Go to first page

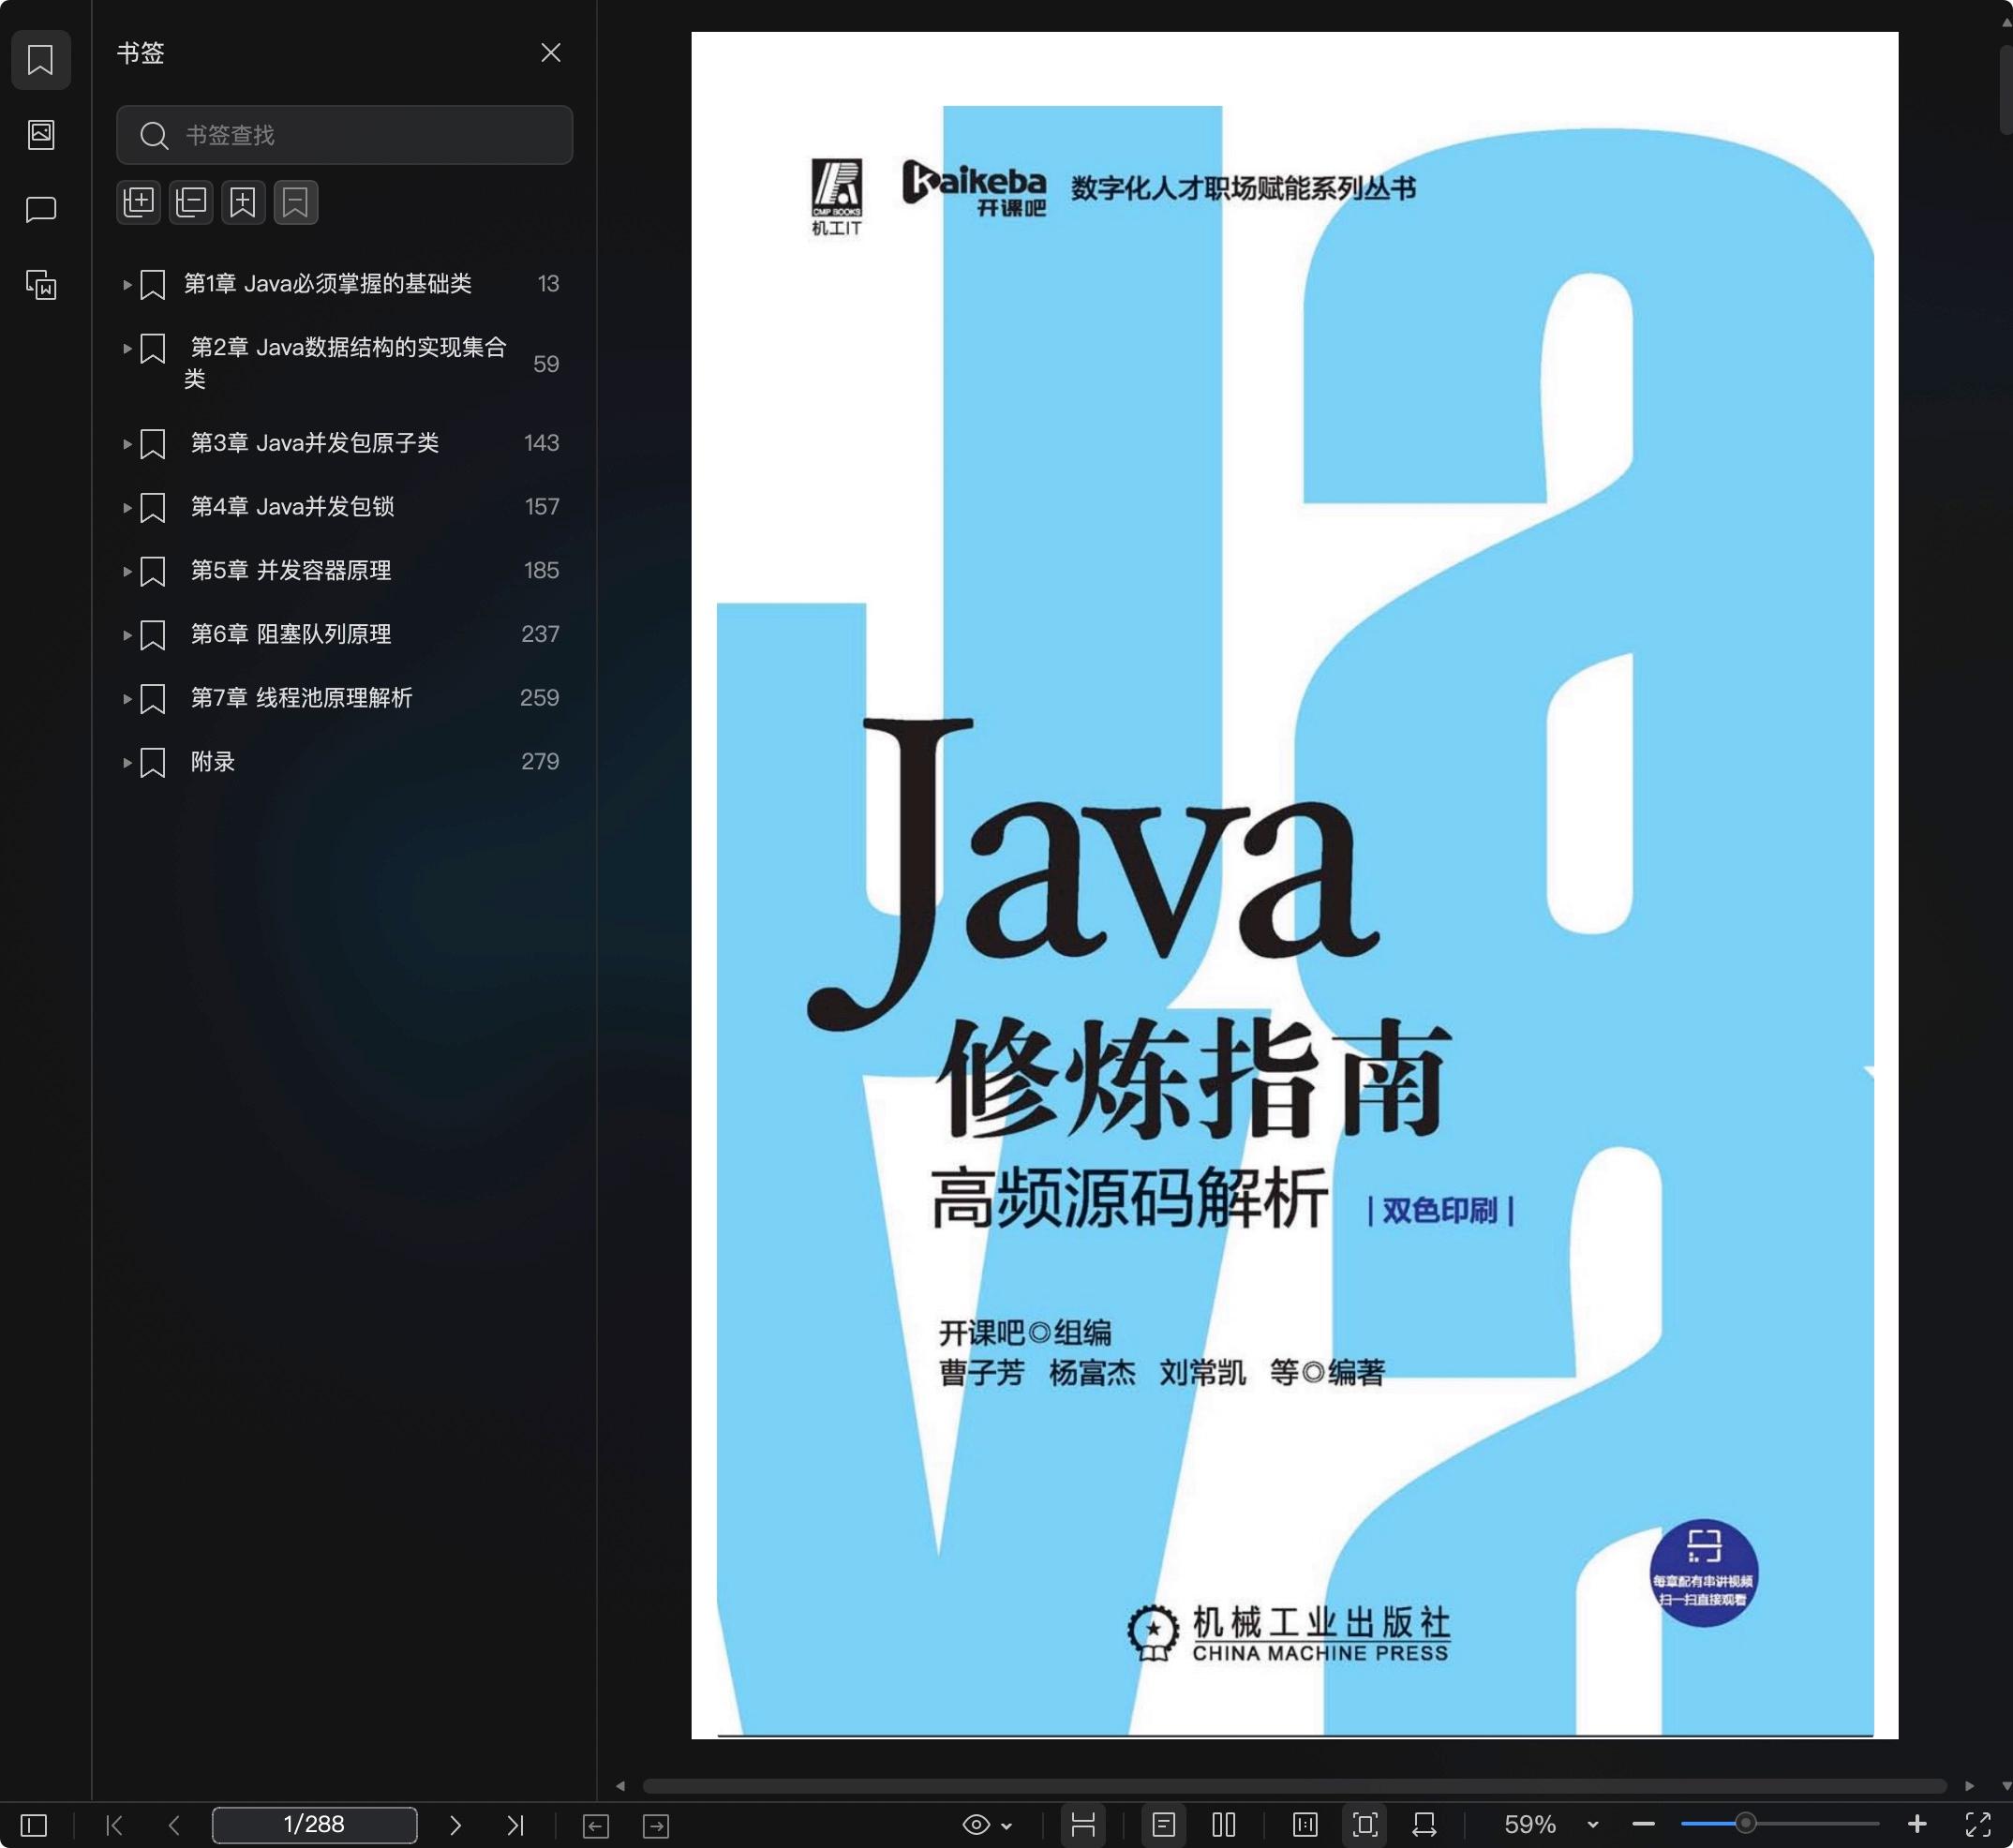115,1825
